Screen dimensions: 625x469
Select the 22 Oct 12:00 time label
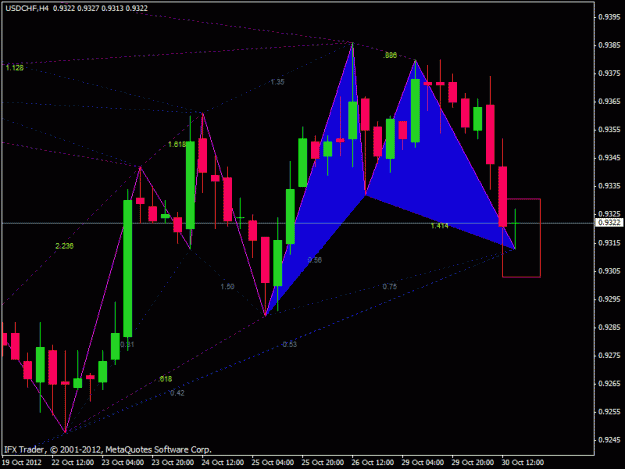pyautogui.click(x=73, y=462)
